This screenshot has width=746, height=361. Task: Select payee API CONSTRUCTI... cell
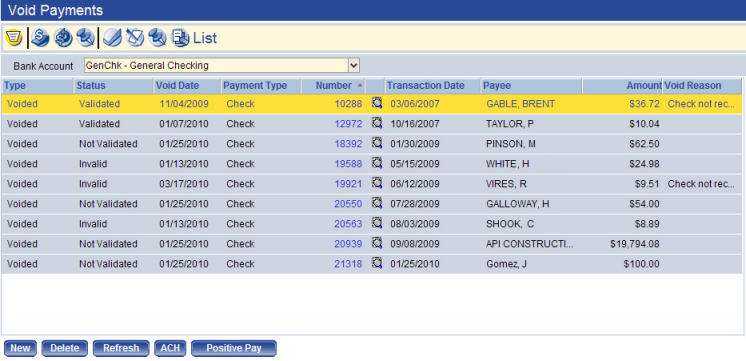(530, 244)
